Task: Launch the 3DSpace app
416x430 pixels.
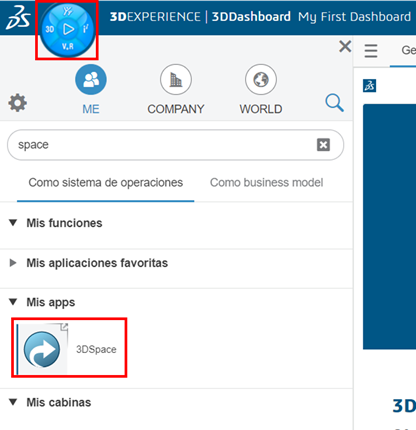Action: pos(69,348)
